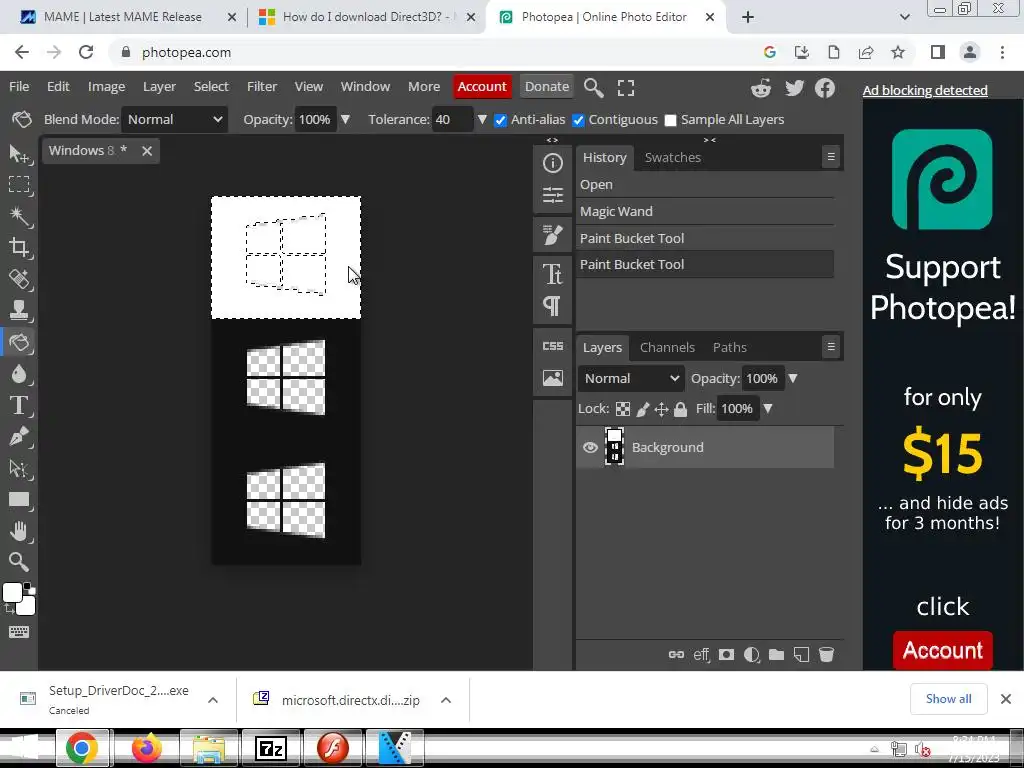Open Photopea Reddit page icon

click(x=761, y=88)
